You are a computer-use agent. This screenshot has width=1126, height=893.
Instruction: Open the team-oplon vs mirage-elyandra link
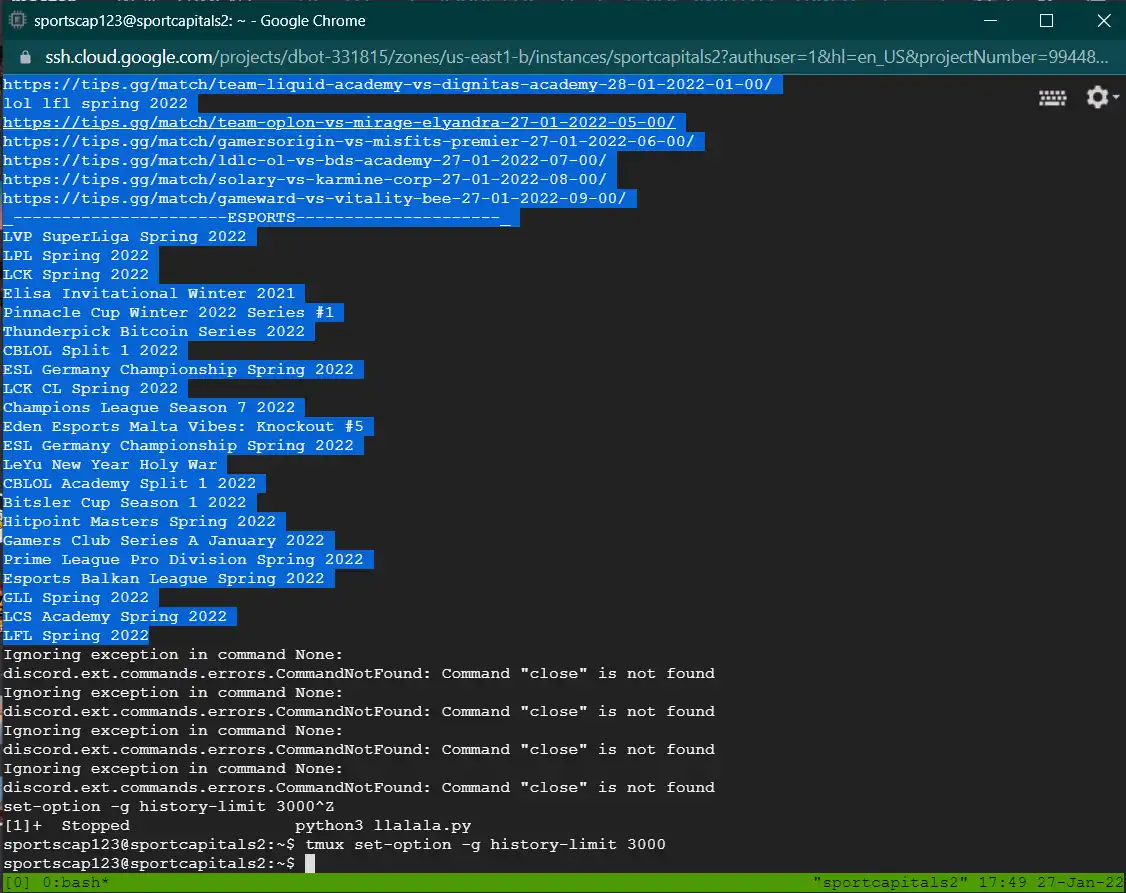click(339, 122)
